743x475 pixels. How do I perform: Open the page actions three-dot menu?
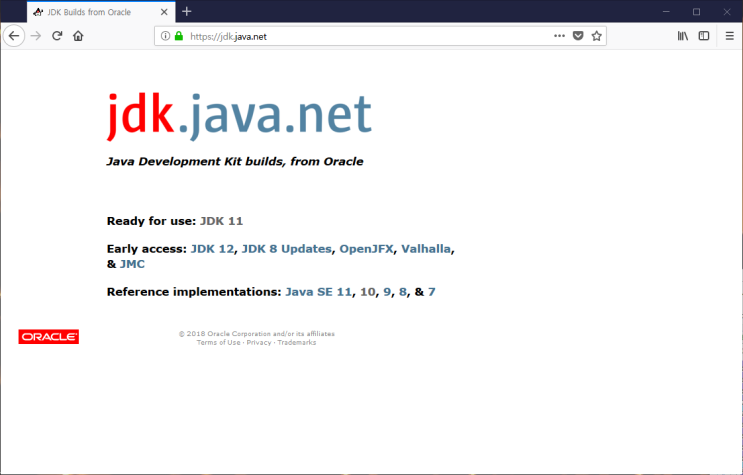[559, 35]
